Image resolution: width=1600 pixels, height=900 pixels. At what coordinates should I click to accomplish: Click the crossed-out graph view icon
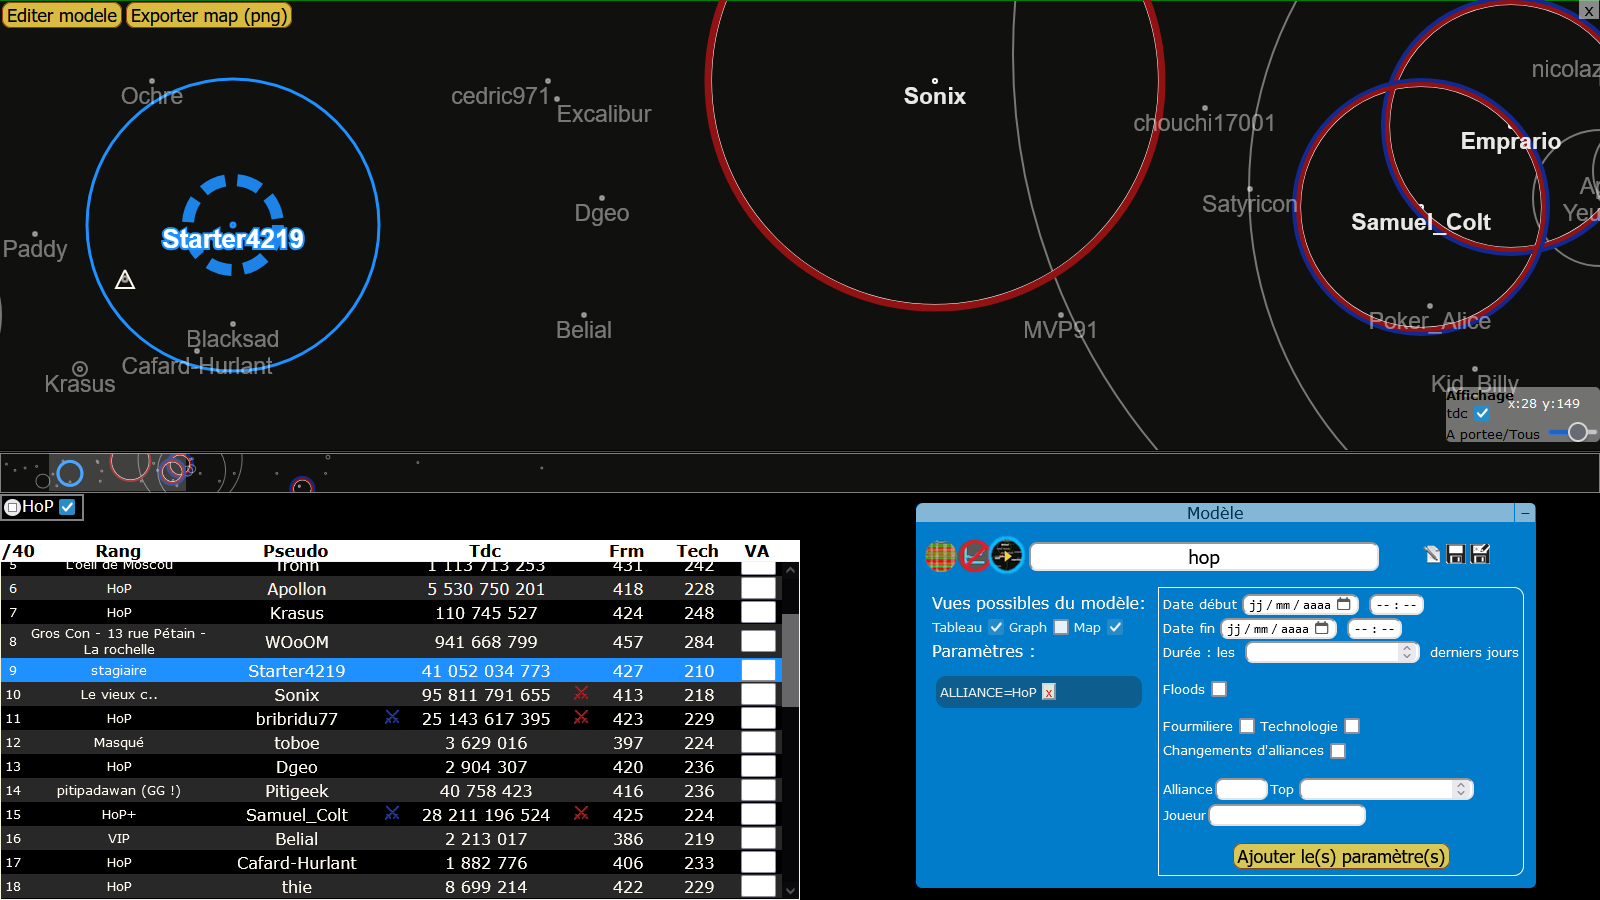point(974,555)
